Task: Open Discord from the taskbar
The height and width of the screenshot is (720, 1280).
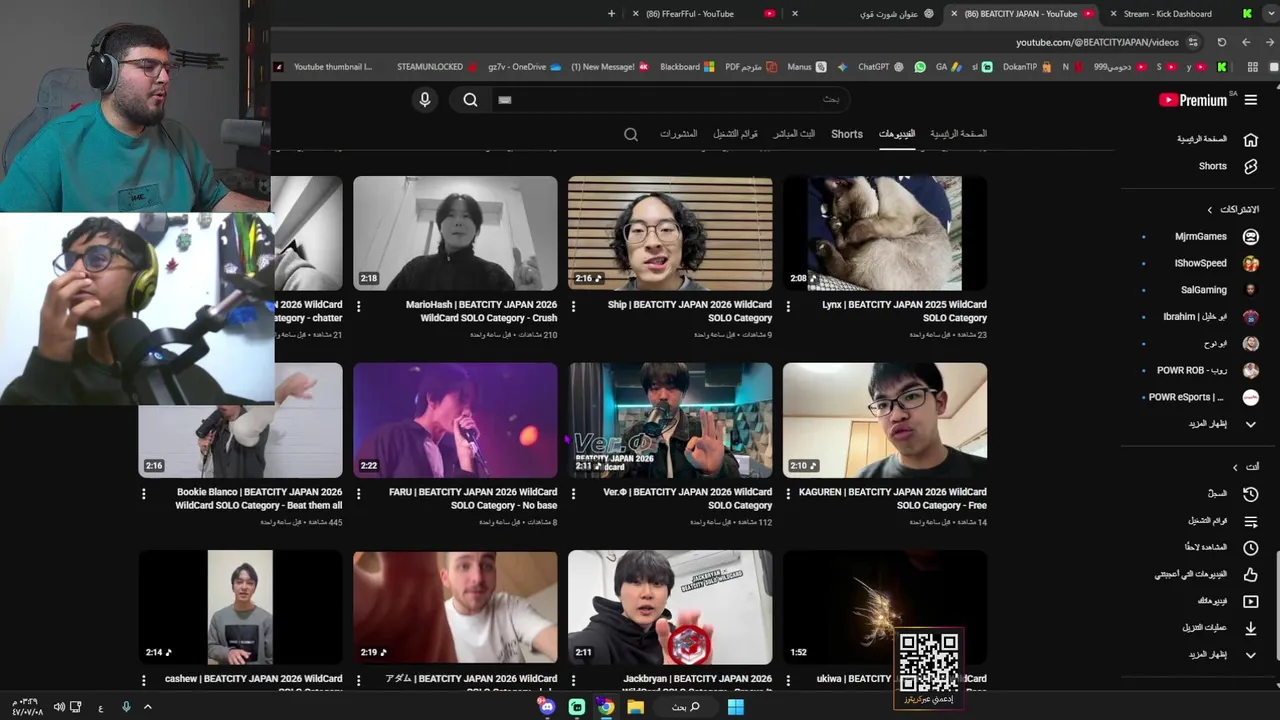Action: tap(547, 707)
